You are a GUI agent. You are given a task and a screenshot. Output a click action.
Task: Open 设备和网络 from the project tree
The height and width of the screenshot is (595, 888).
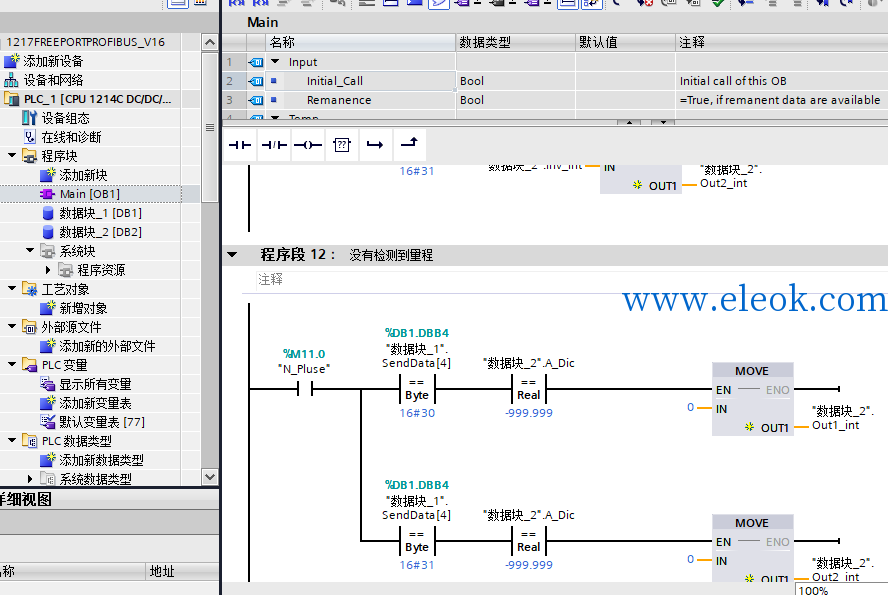click(53, 80)
